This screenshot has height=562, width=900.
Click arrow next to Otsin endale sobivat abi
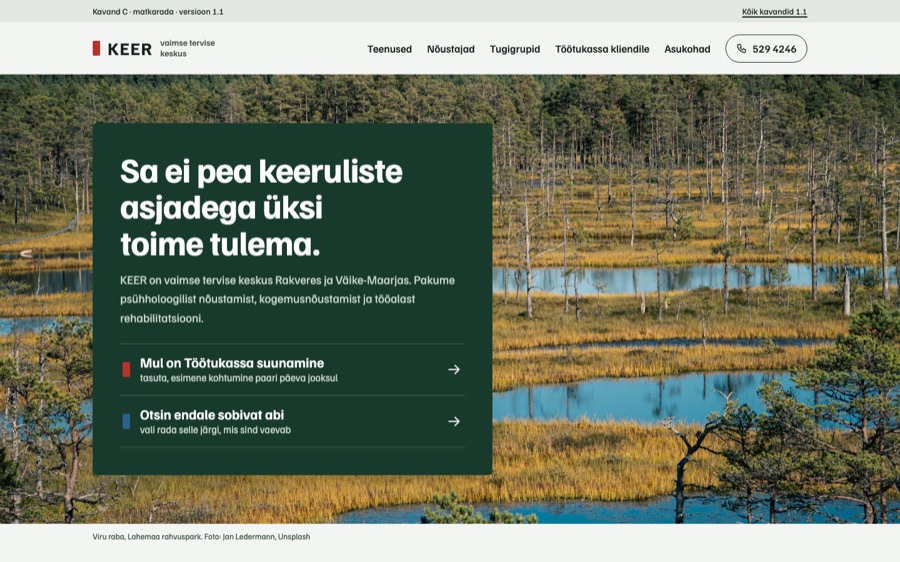click(454, 421)
